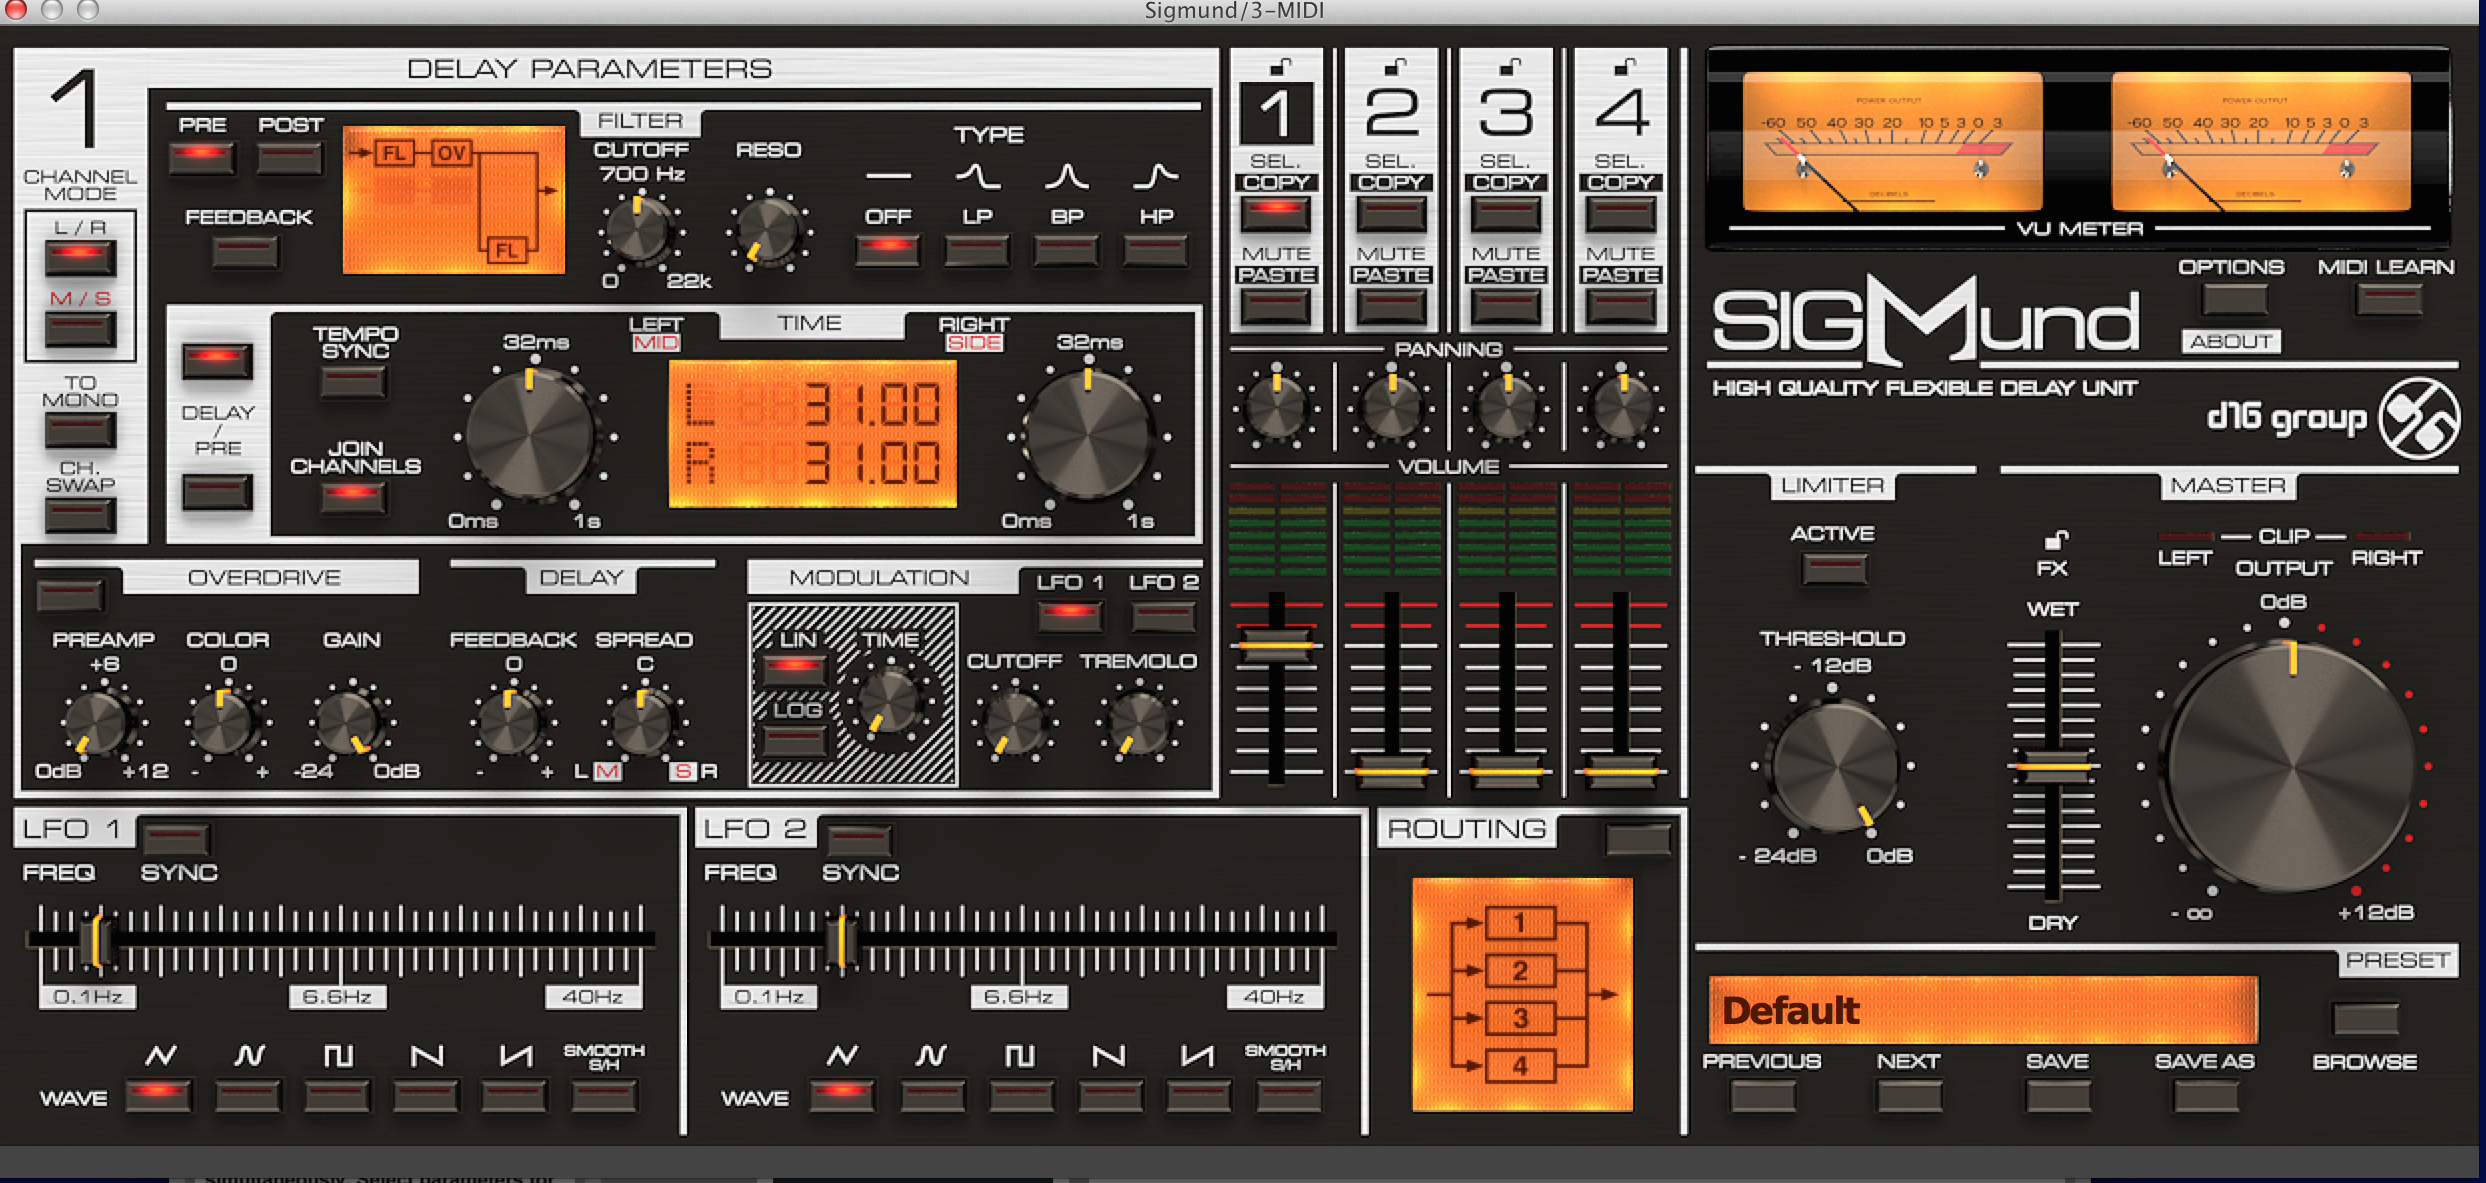Viewport: 2486px width, 1183px height.
Task: Click the Routing diagram display
Action: 1521,994
